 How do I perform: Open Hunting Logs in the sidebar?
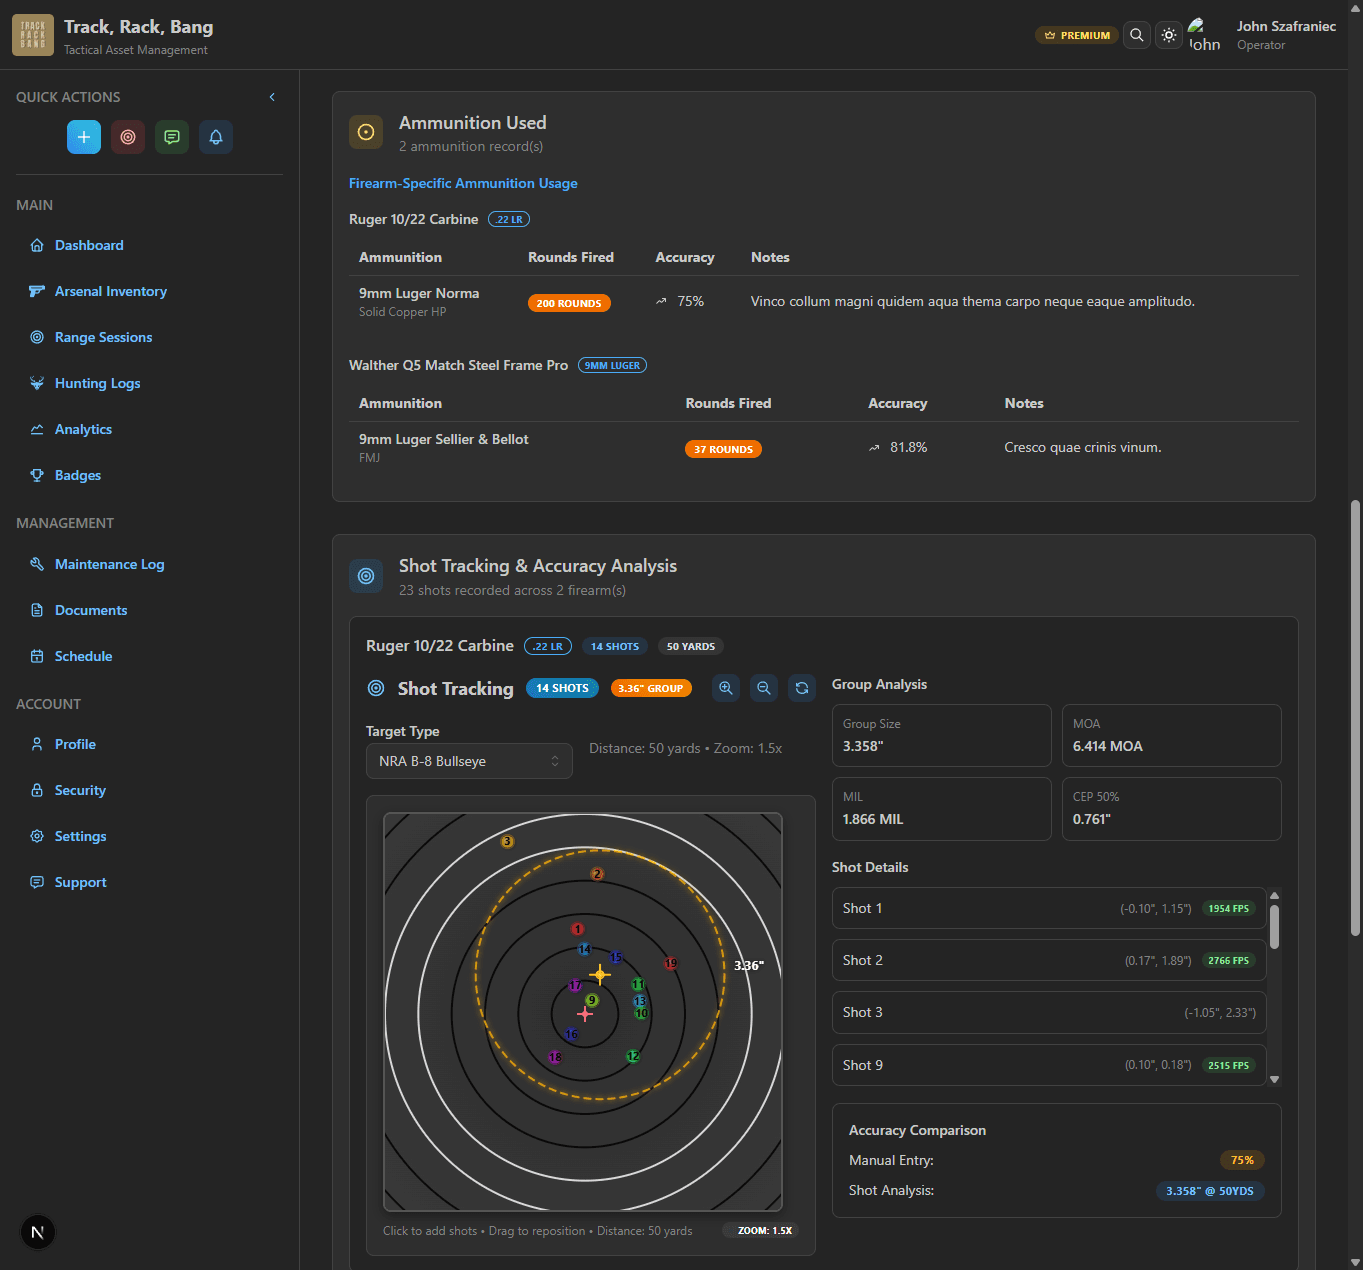(97, 383)
